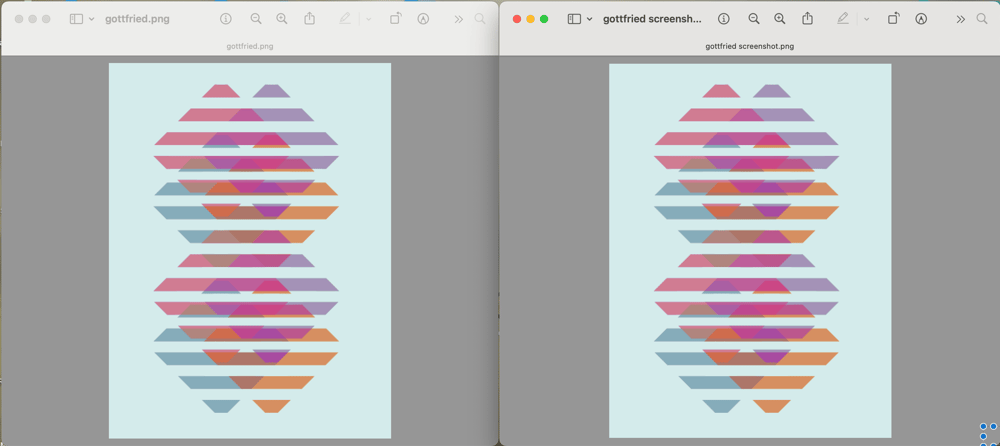Close the gottfried screenshot window
Viewport: 1000px width, 446px height.
point(517,19)
